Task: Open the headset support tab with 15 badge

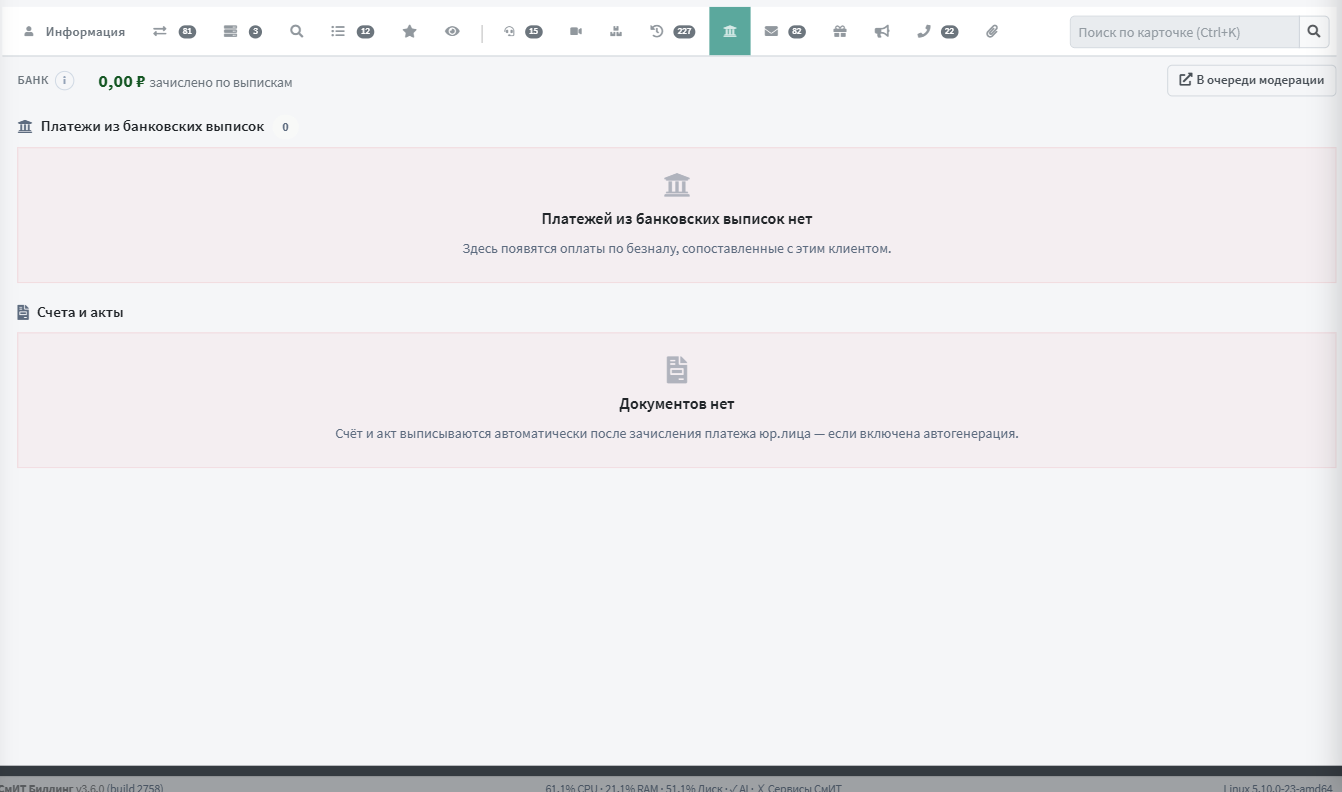Action: click(522, 31)
